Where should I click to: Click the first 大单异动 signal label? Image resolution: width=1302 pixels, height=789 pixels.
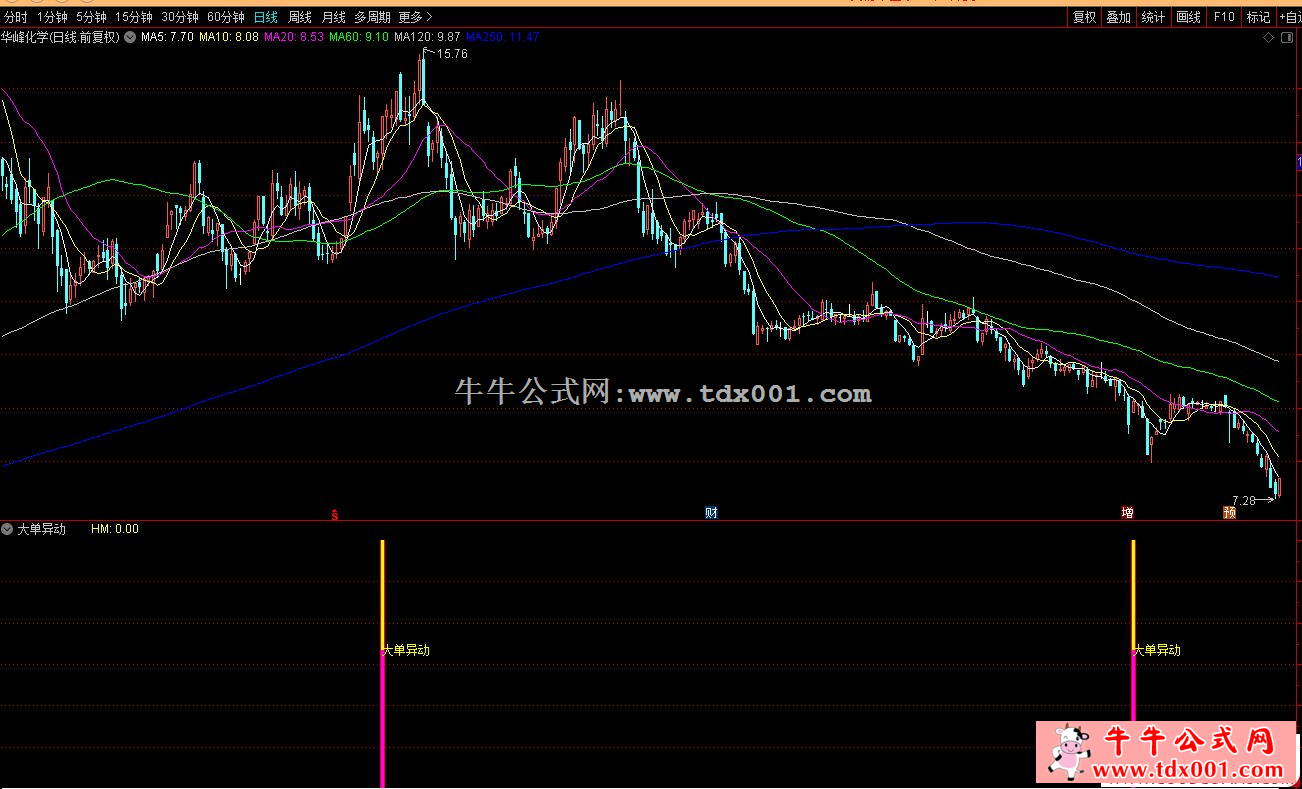[407, 650]
